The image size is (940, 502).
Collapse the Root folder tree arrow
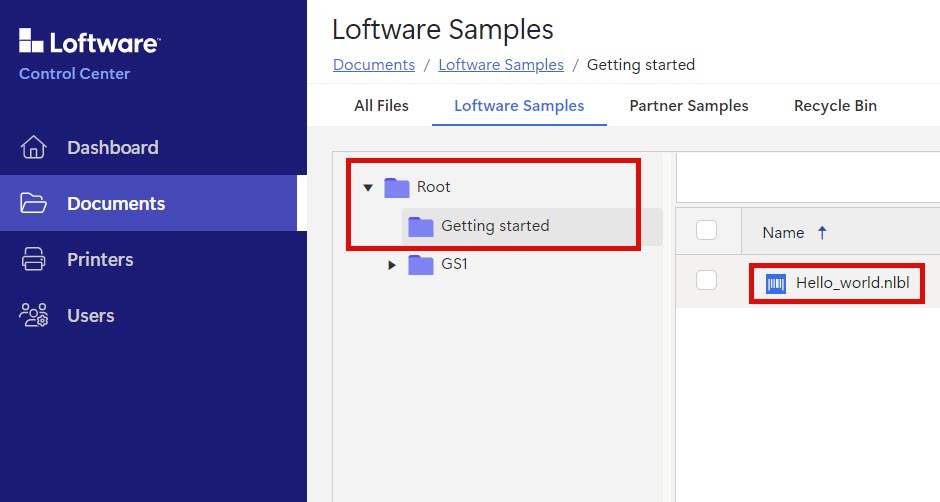point(368,187)
